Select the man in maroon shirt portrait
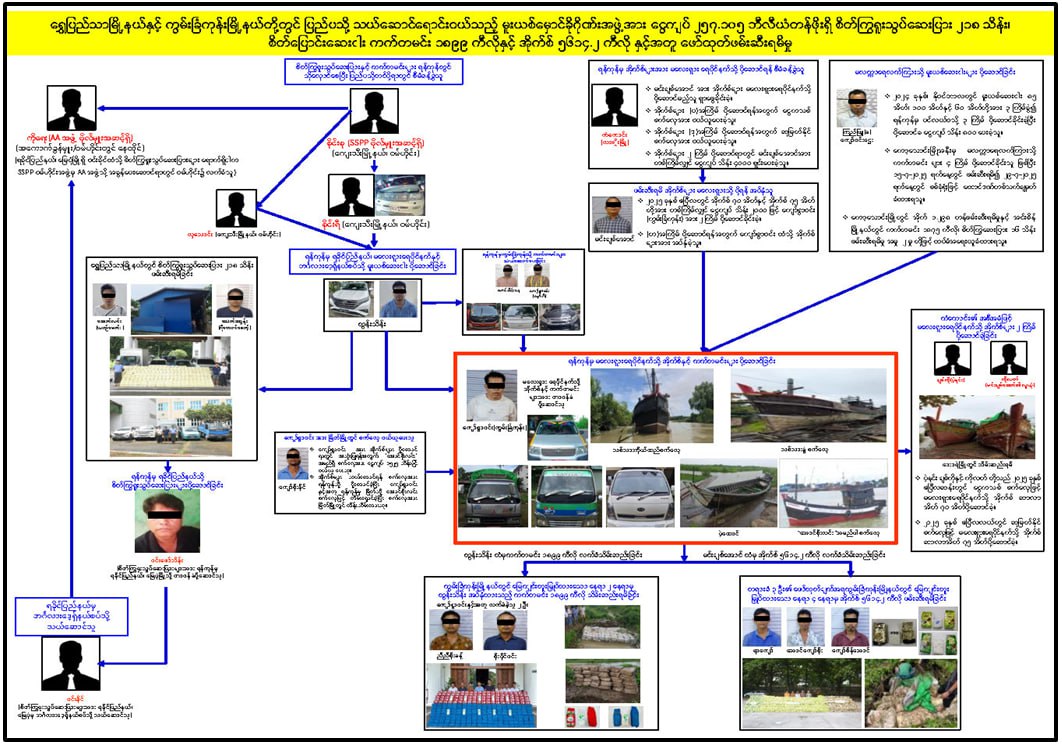Screen dimensions: 1062x744 click(x=849, y=627)
